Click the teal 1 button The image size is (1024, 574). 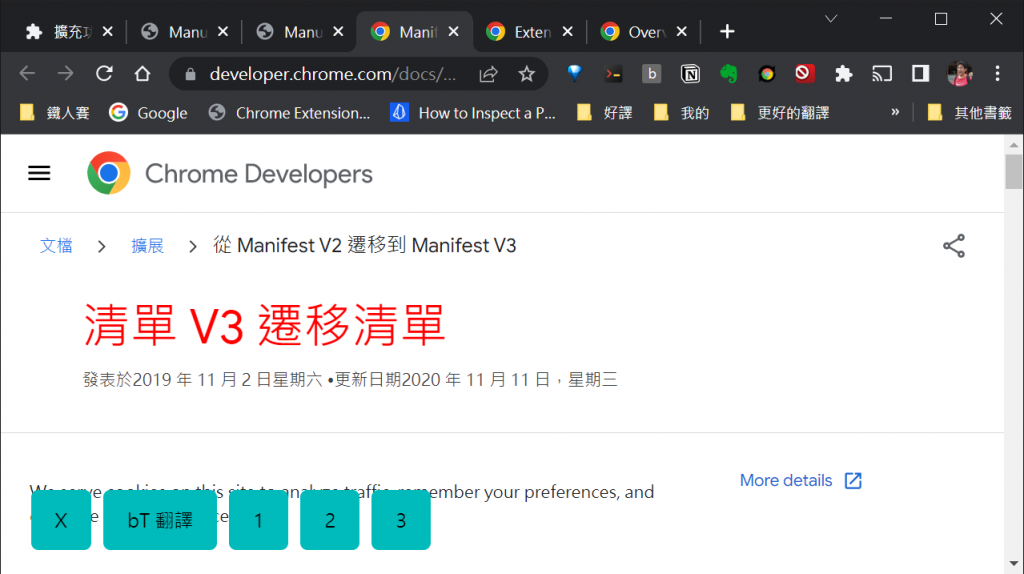(x=259, y=520)
